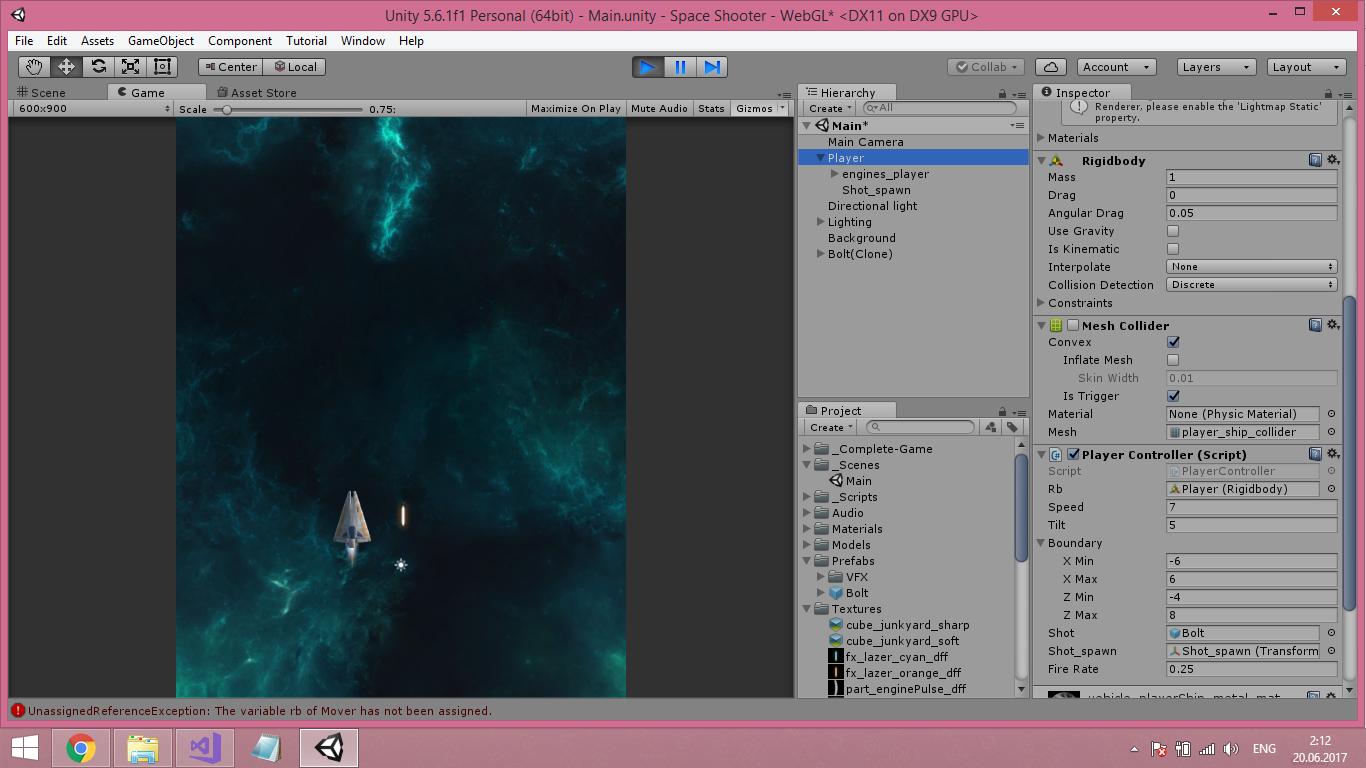Select the Move tool in toolbar
This screenshot has height=768, width=1366.
click(66, 67)
